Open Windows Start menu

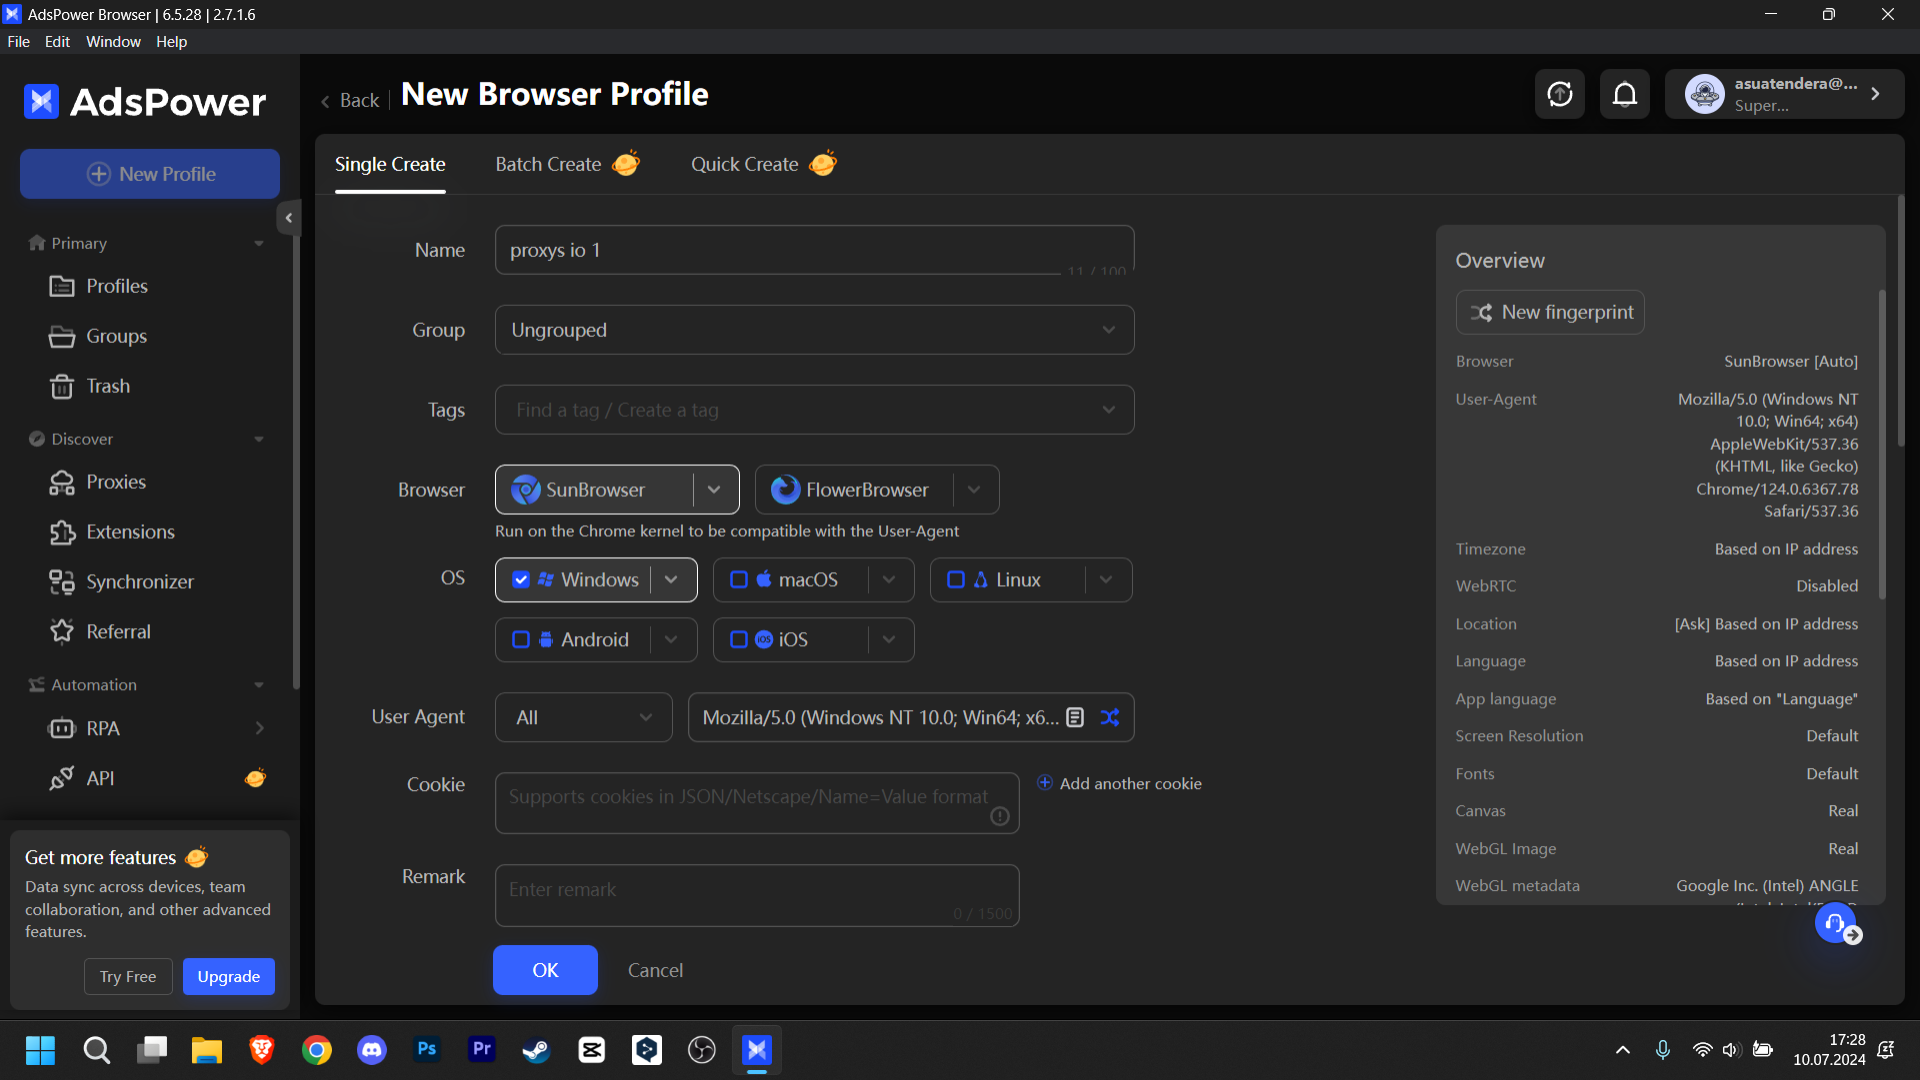(x=40, y=1050)
